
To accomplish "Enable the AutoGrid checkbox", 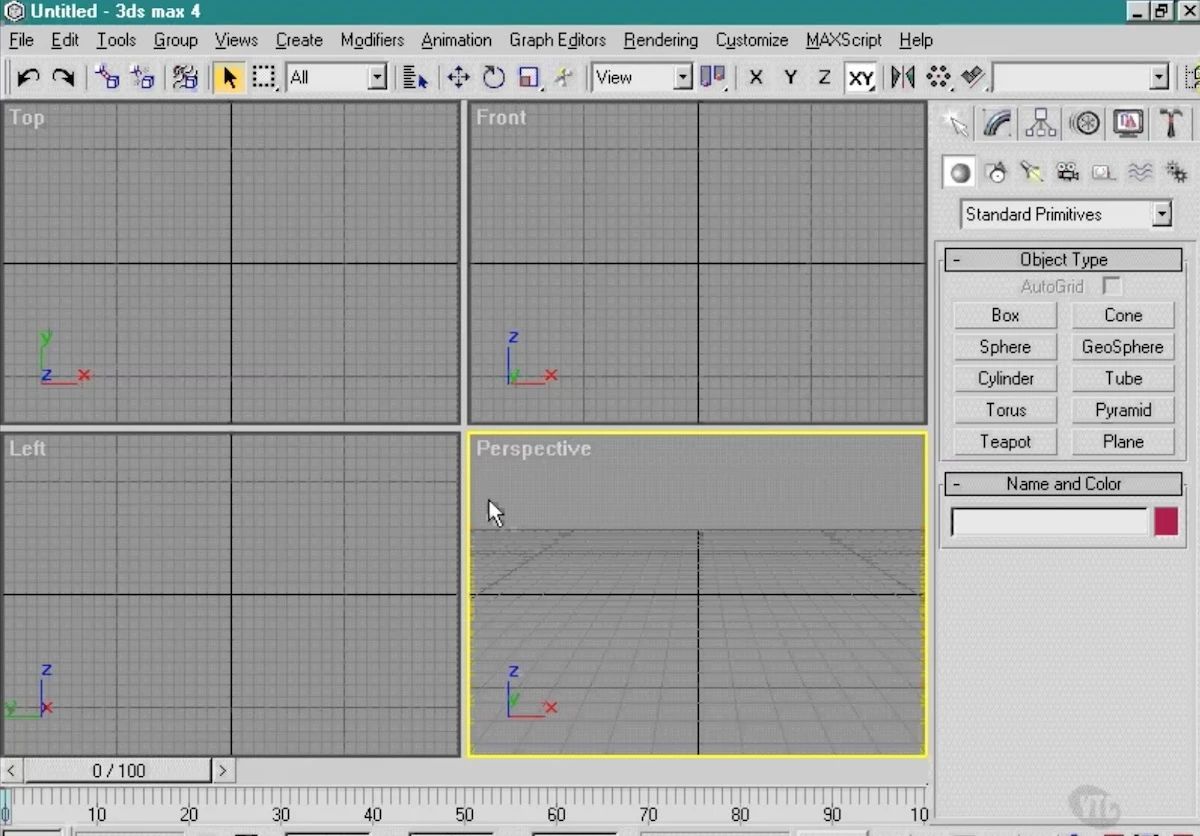I will click(x=1112, y=286).
